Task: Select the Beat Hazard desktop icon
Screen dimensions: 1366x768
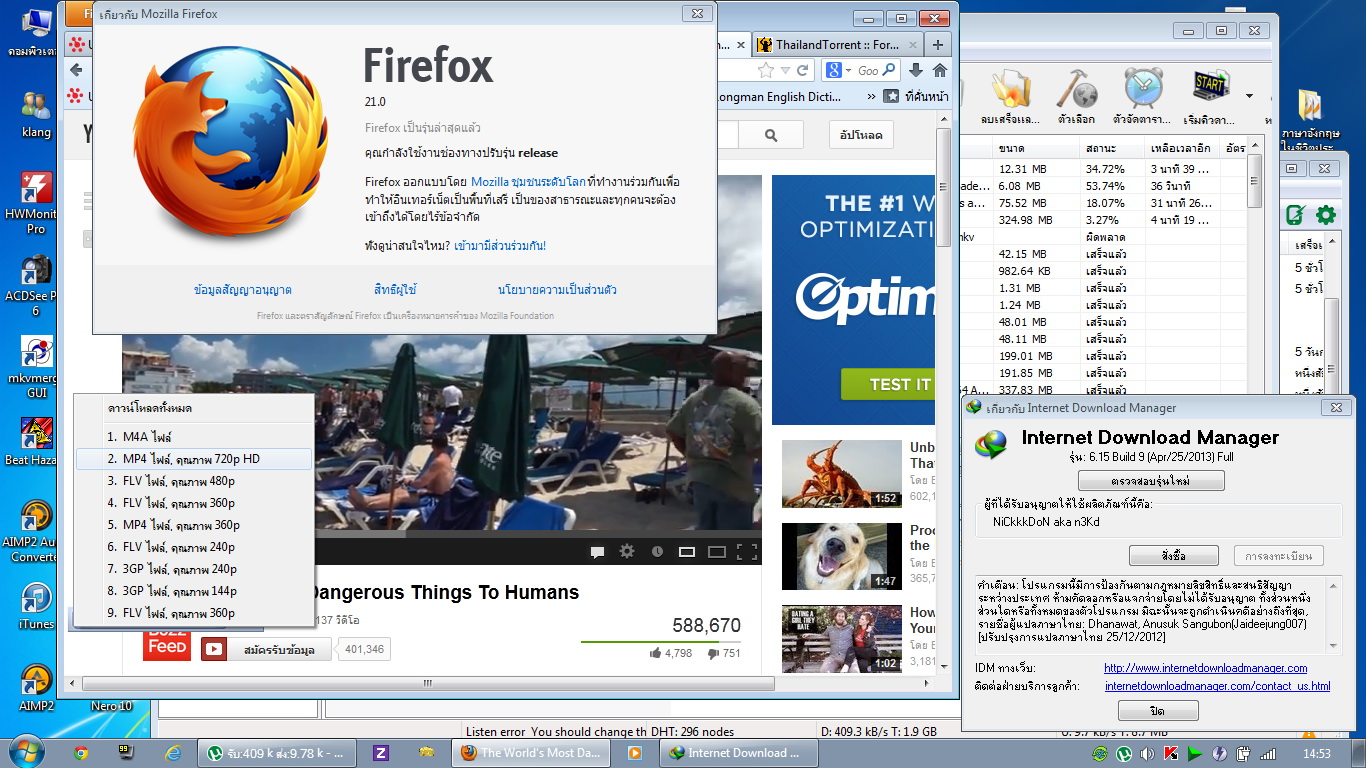Action: [x=36, y=442]
